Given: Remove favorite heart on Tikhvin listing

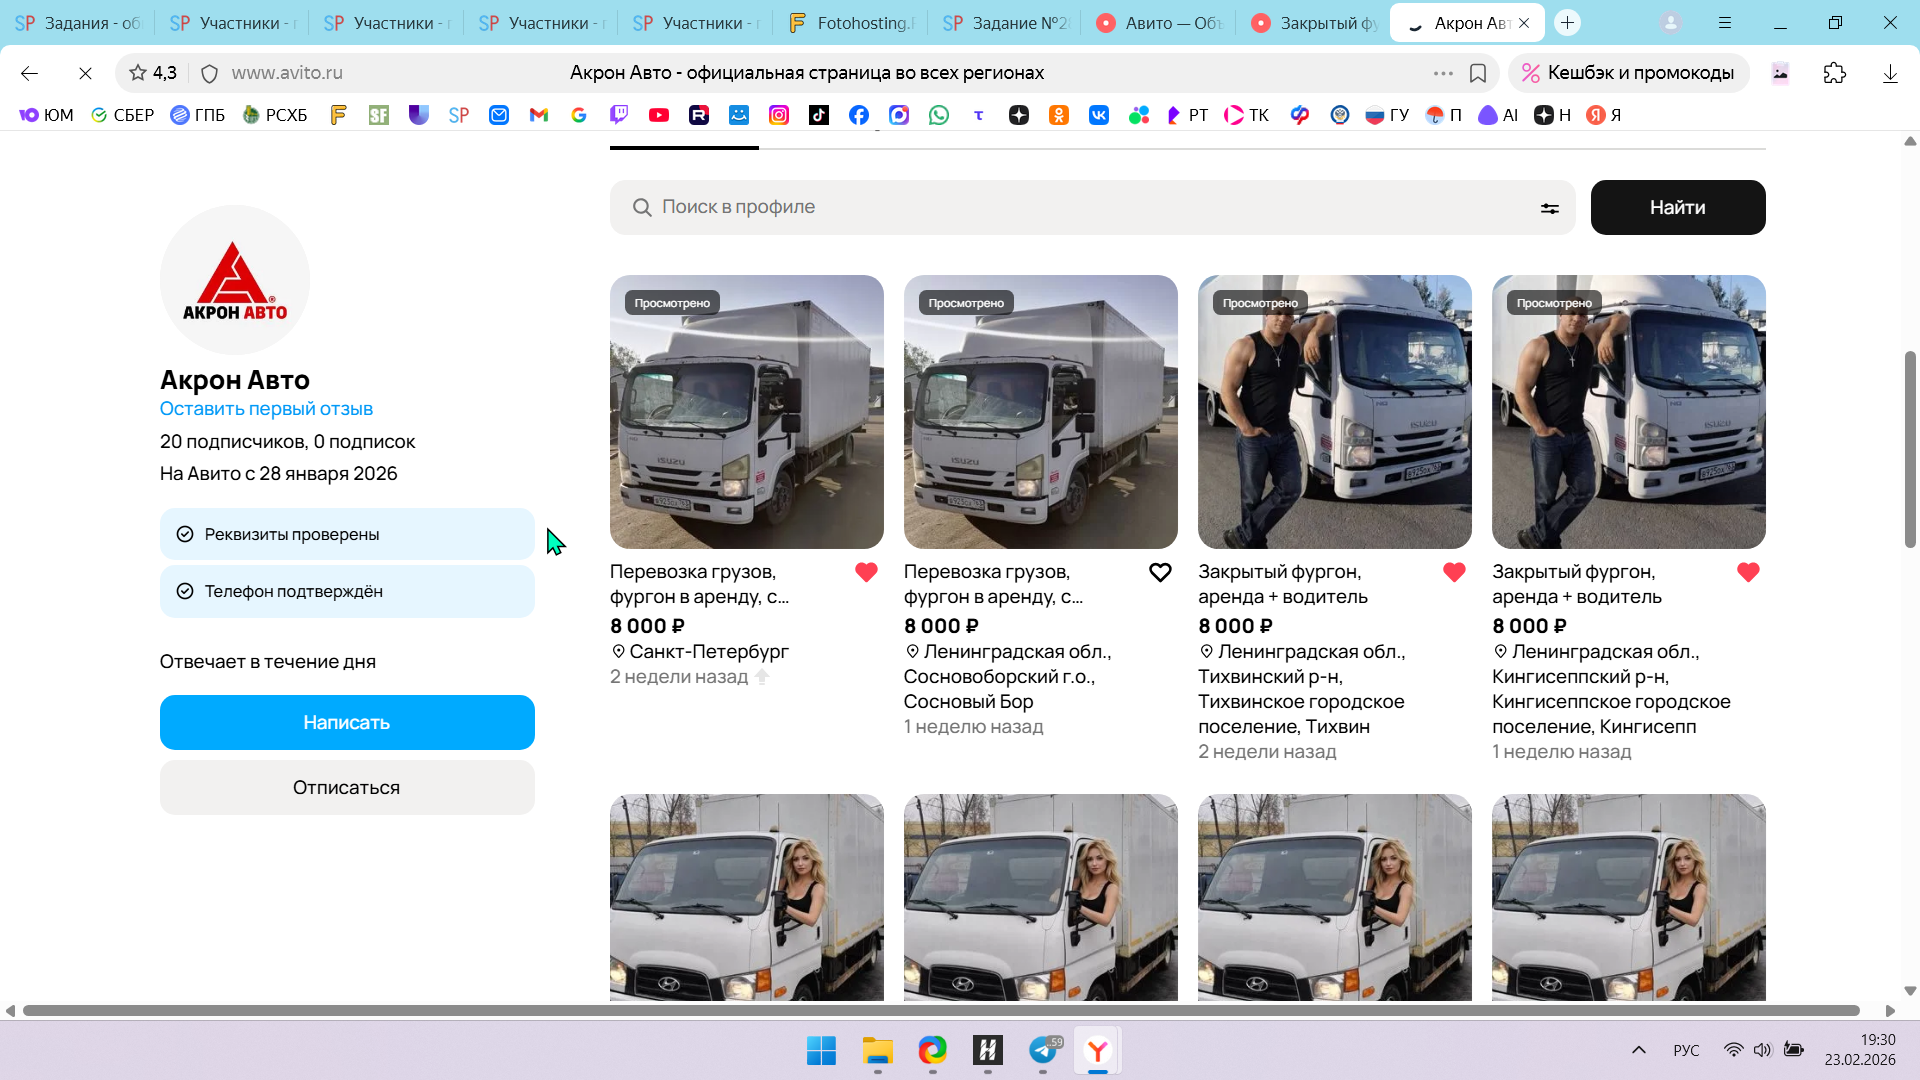Looking at the screenshot, I should coord(1454,572).
